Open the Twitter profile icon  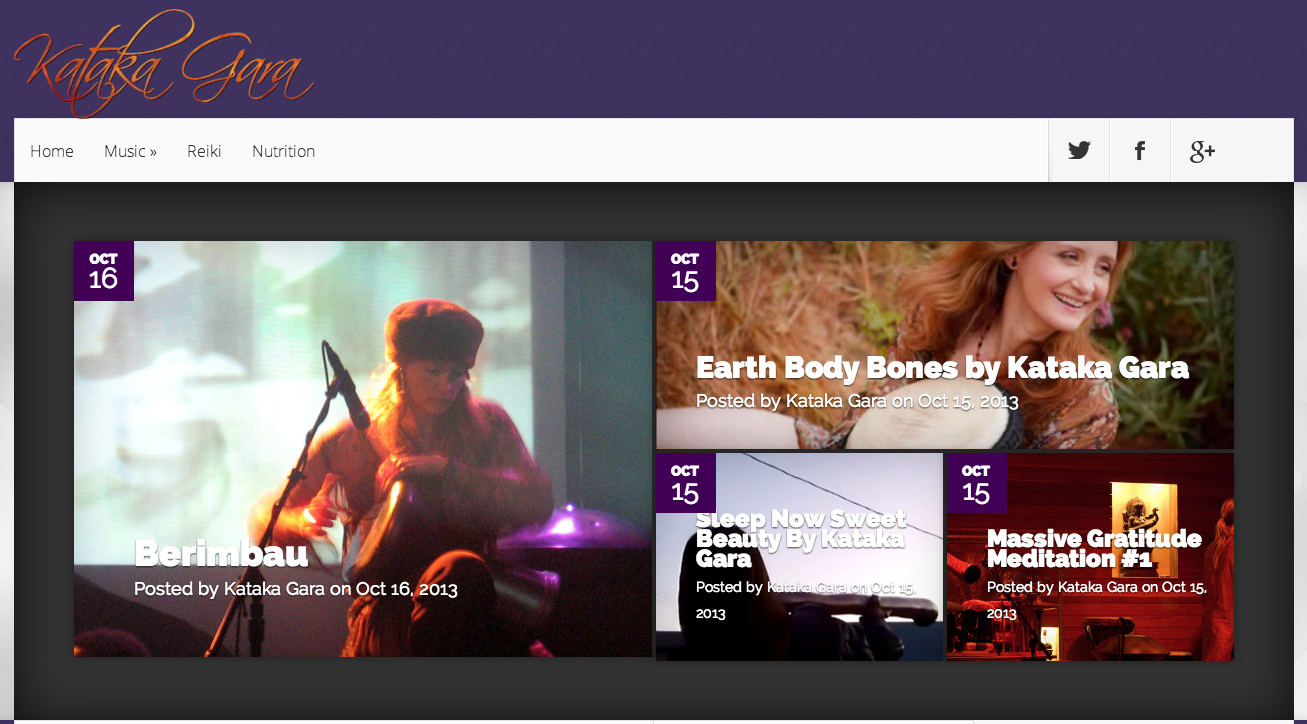click(x=1079, y=151)
